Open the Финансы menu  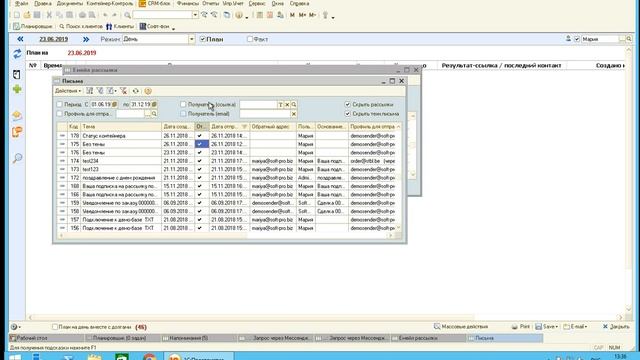pos(188,3)
